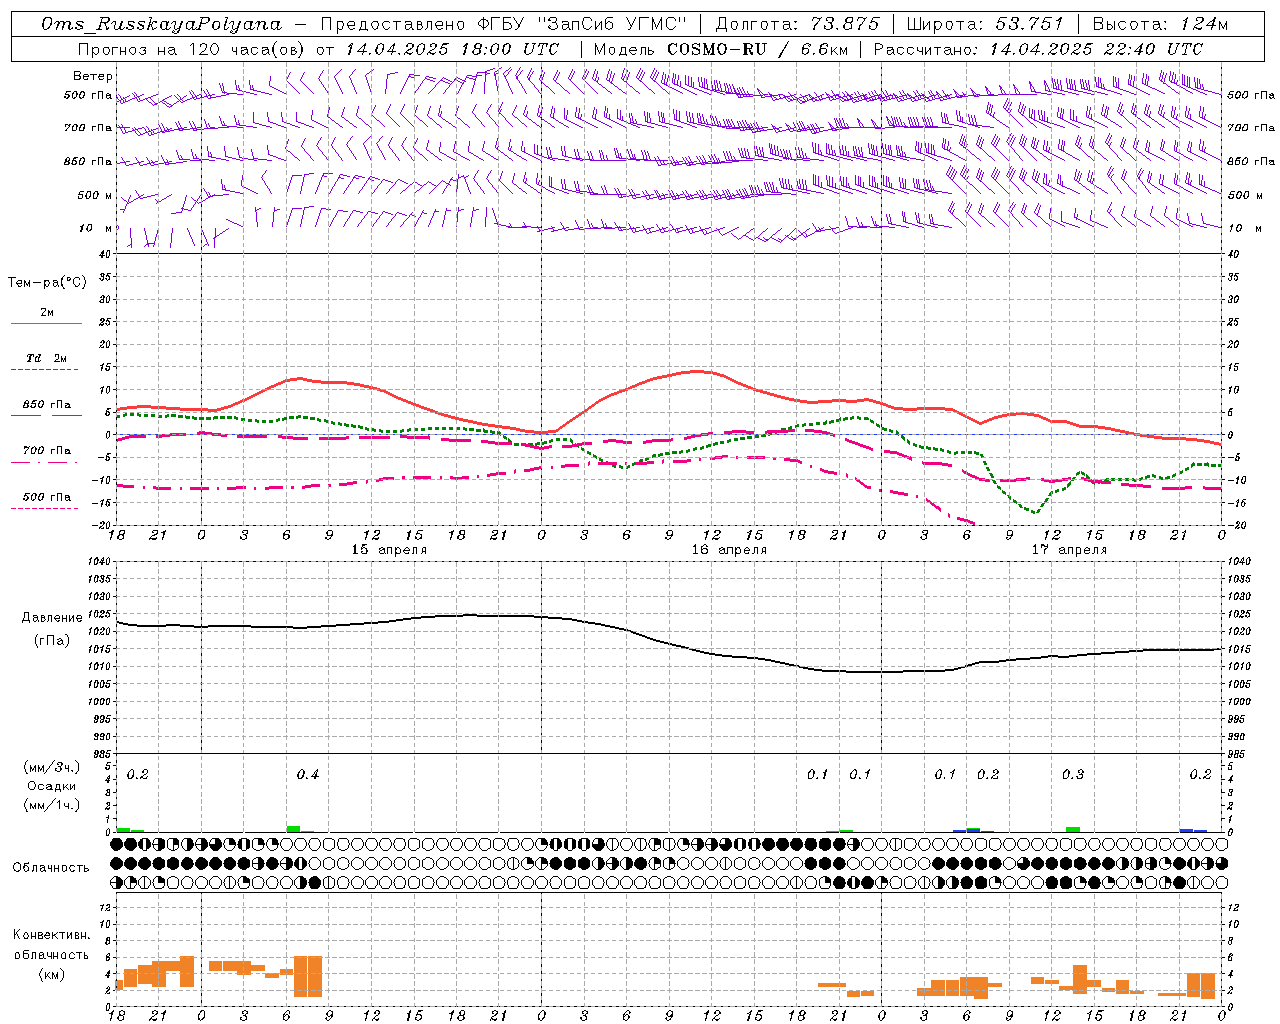Click the 700 гПа legend entry under Тем-ра
Viewport: 1280px width, 1024px height.
tap(47, 451)
